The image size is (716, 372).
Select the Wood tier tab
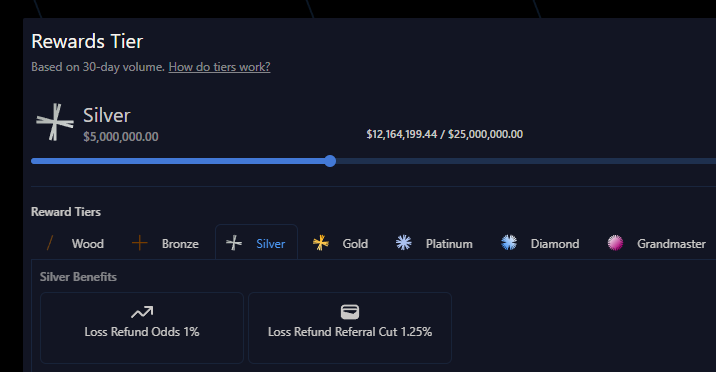(x=76, y=243)
